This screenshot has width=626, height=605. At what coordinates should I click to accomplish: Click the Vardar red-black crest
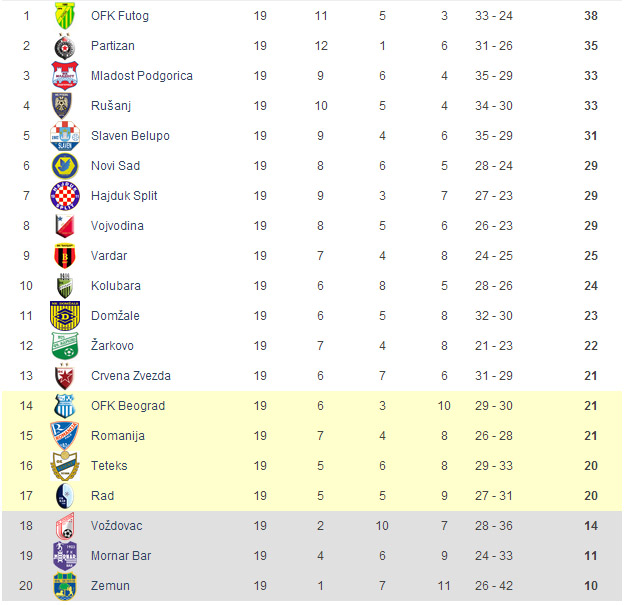pyautogui.click(x=65, y=256)
